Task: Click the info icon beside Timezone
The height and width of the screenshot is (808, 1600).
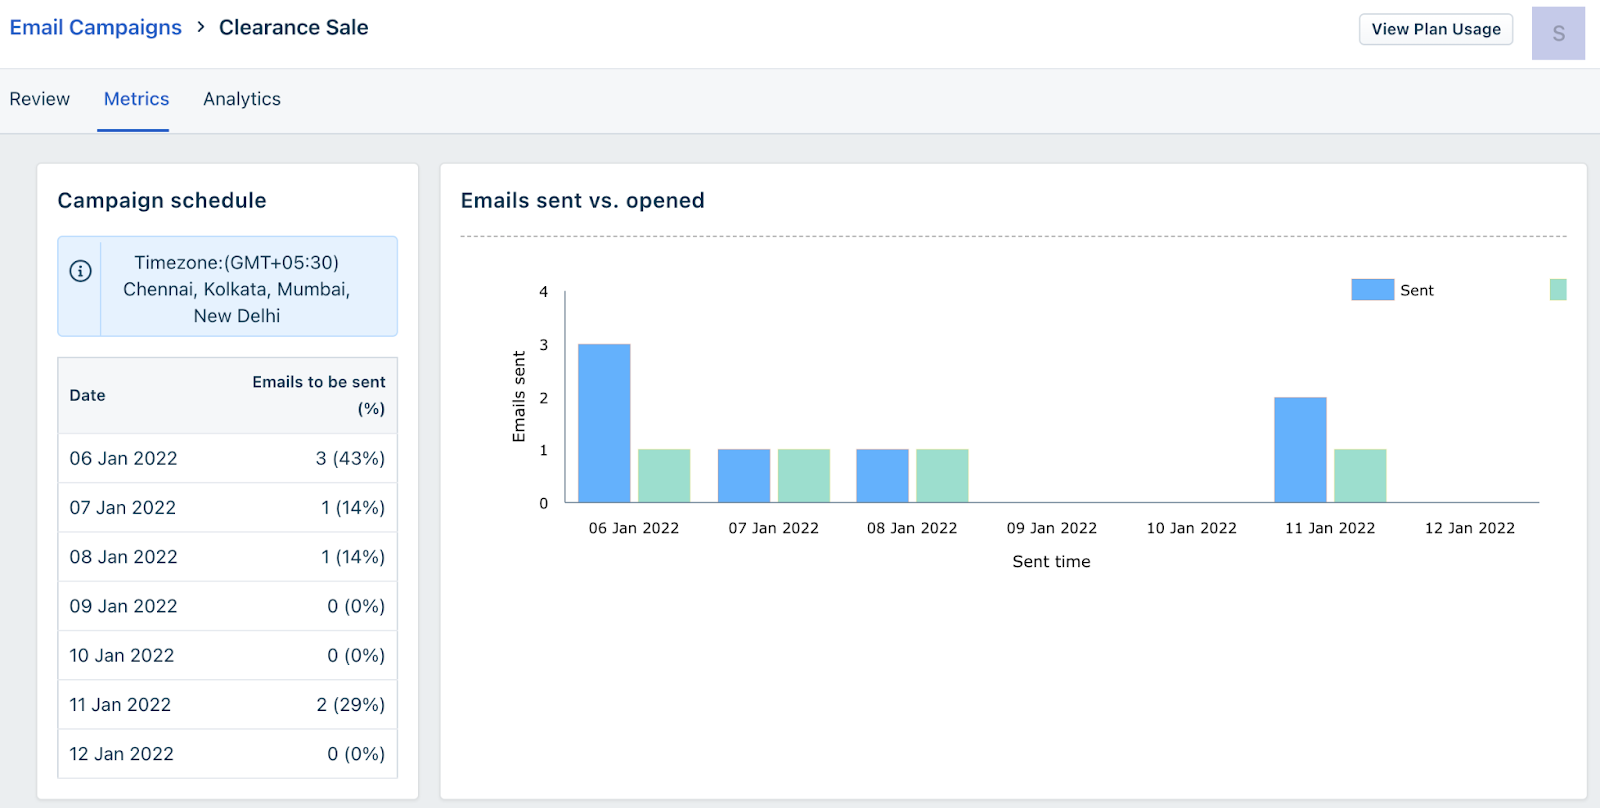Action: 80,271
